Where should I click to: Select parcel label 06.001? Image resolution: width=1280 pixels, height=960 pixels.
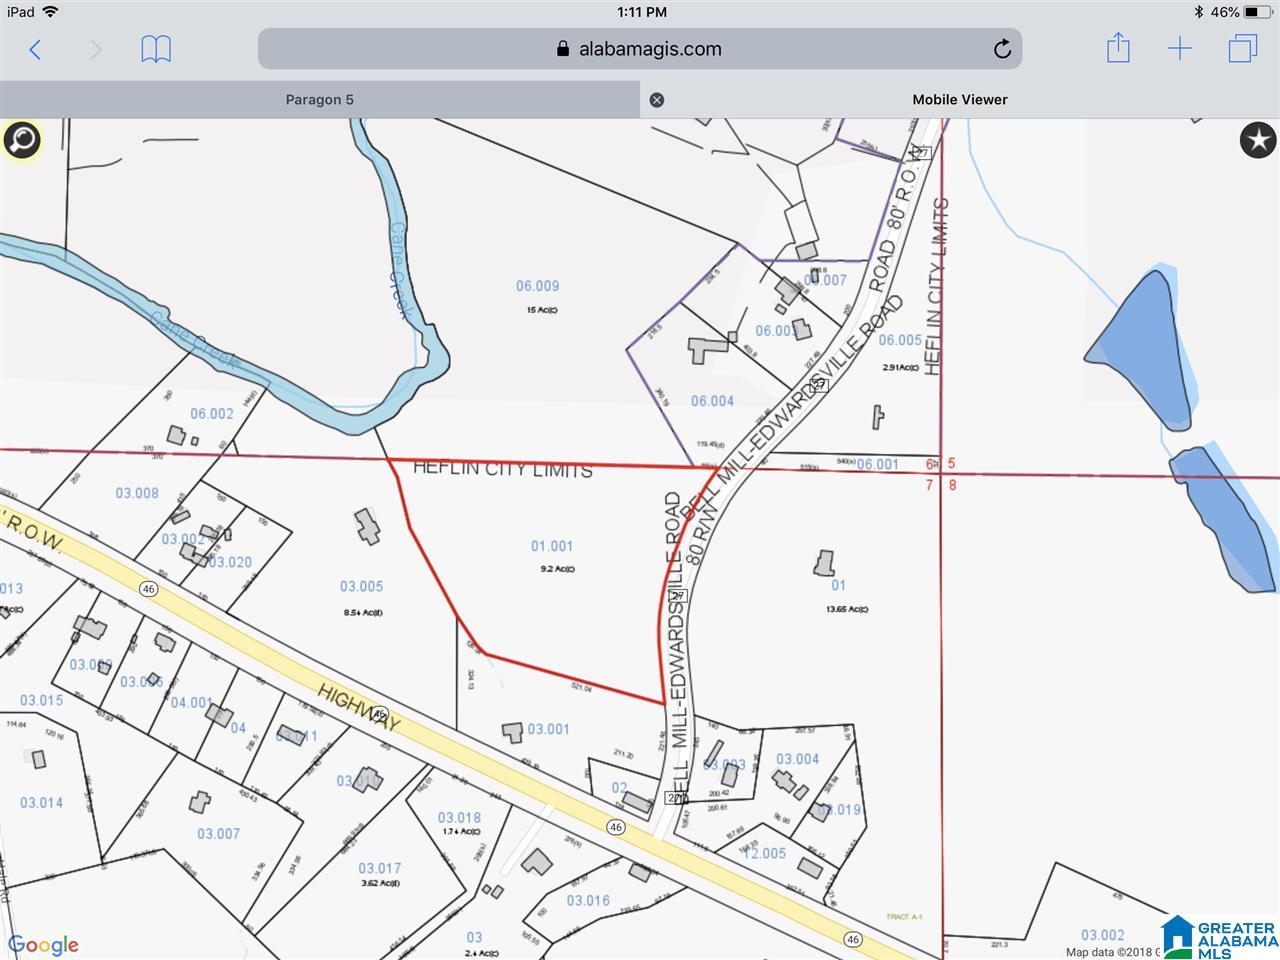(x=877, y=464)
